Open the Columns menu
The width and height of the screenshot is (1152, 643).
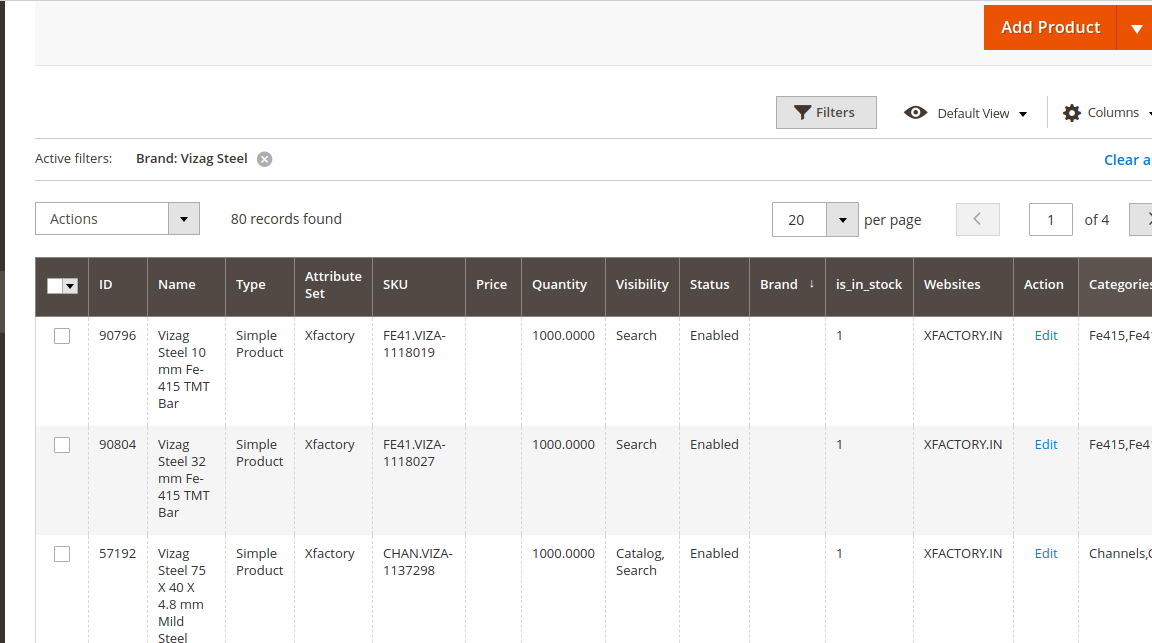coord(1113,112)
